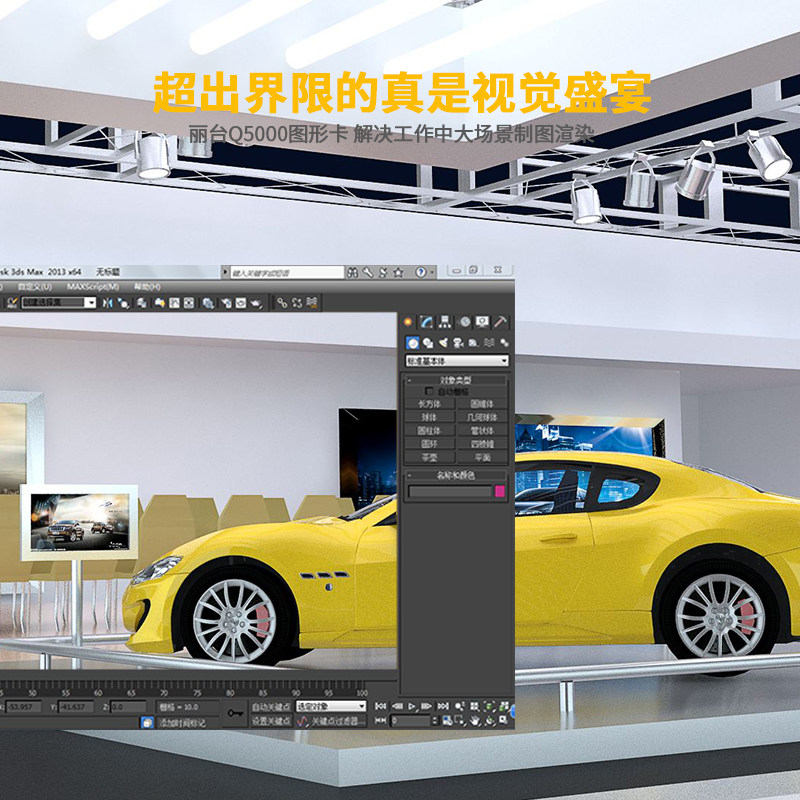The image size is (800, 800).
Task: Select the Shapes category icon
Action: click(x=428, y=343)
